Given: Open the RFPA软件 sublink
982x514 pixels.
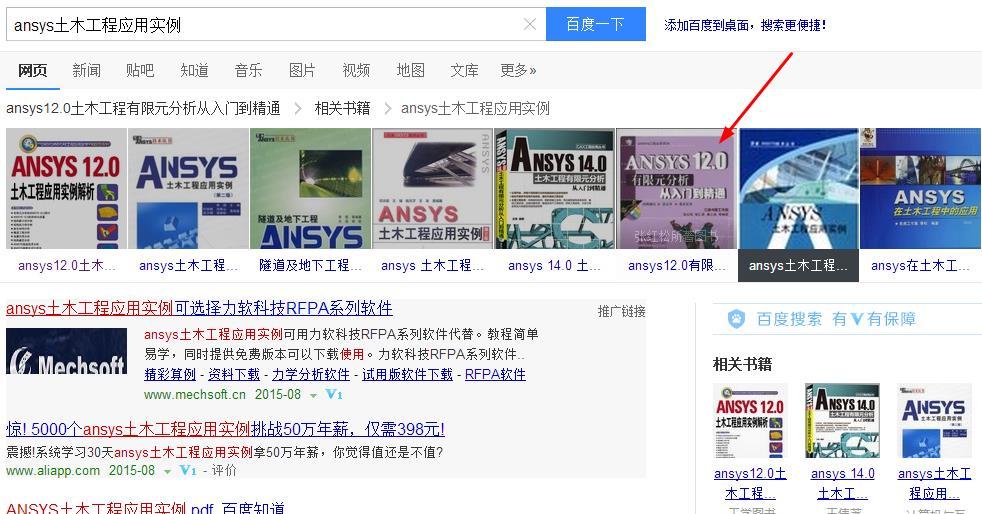Looking at the screenshot, I should pos(495,374).
